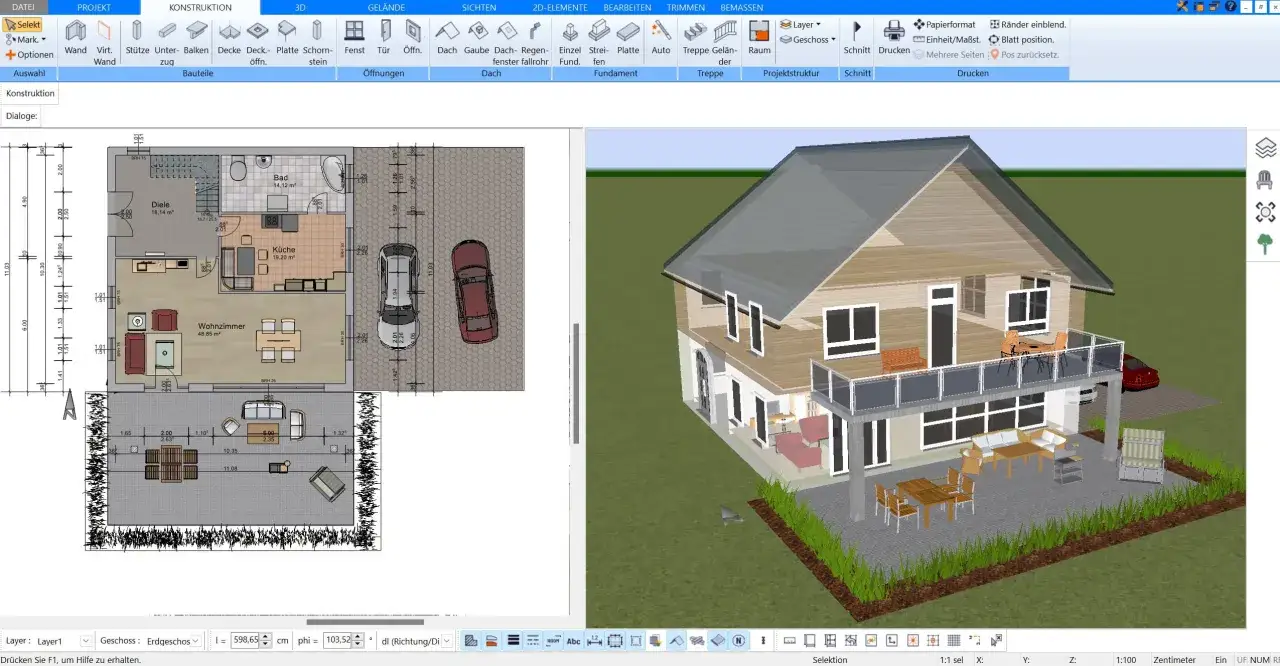1280x666 pixels.
Task: Click Papierformat in Drucken group
Action: 944,24
